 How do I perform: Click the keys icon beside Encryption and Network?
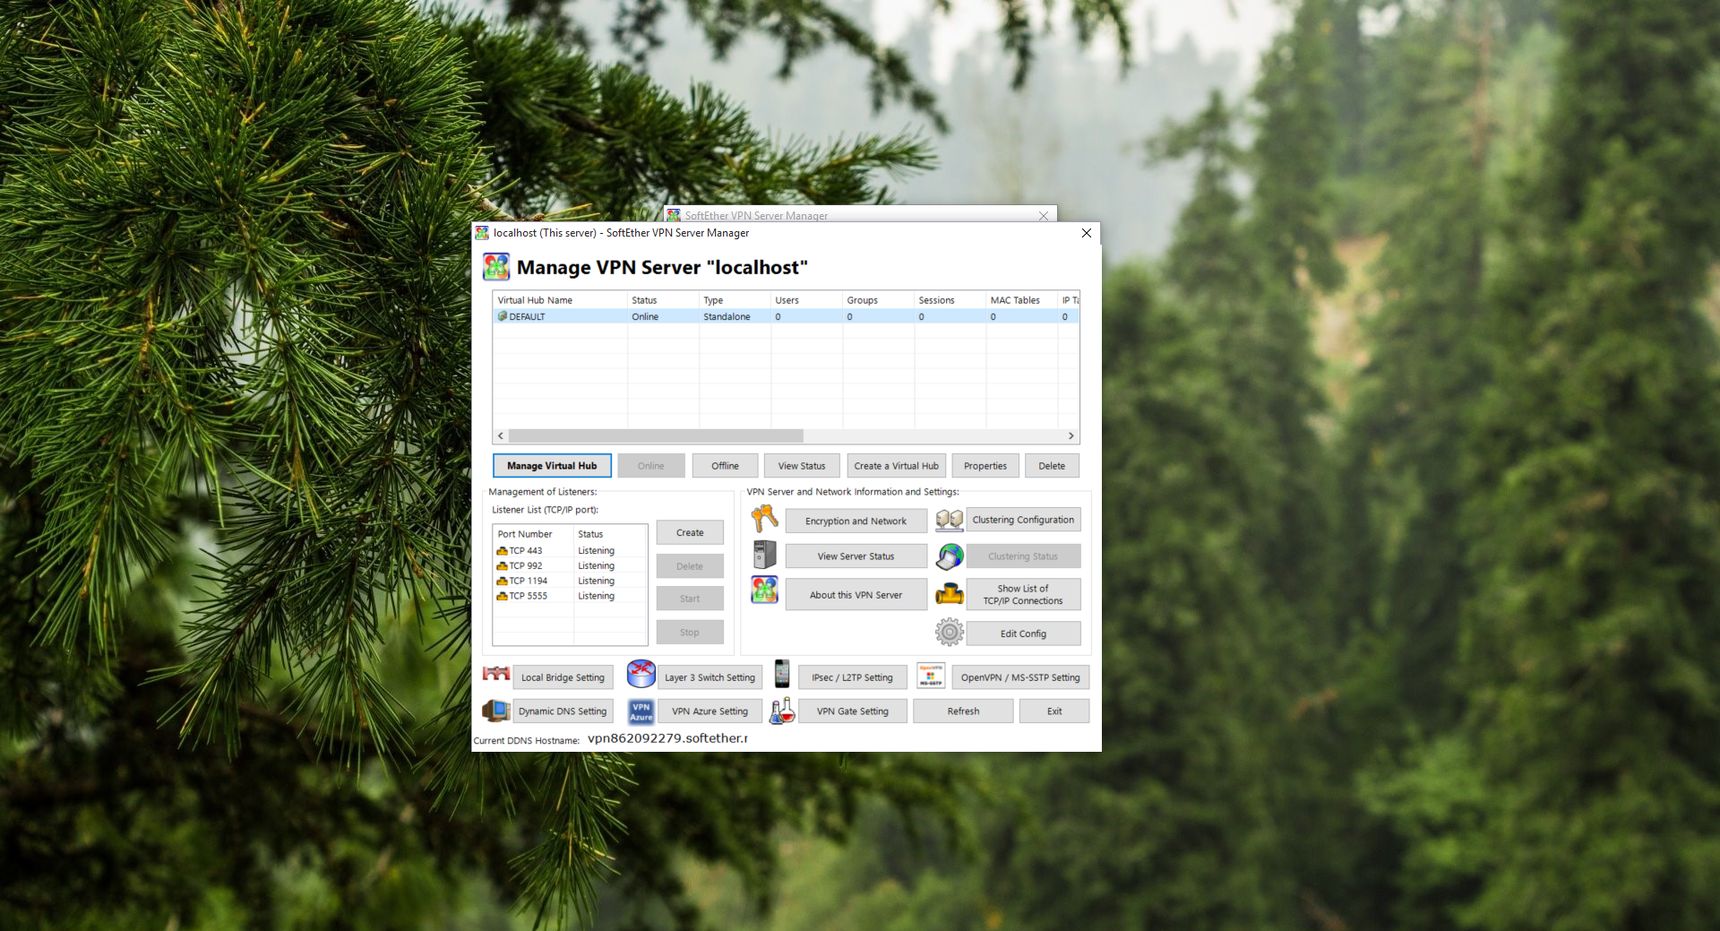765,518
